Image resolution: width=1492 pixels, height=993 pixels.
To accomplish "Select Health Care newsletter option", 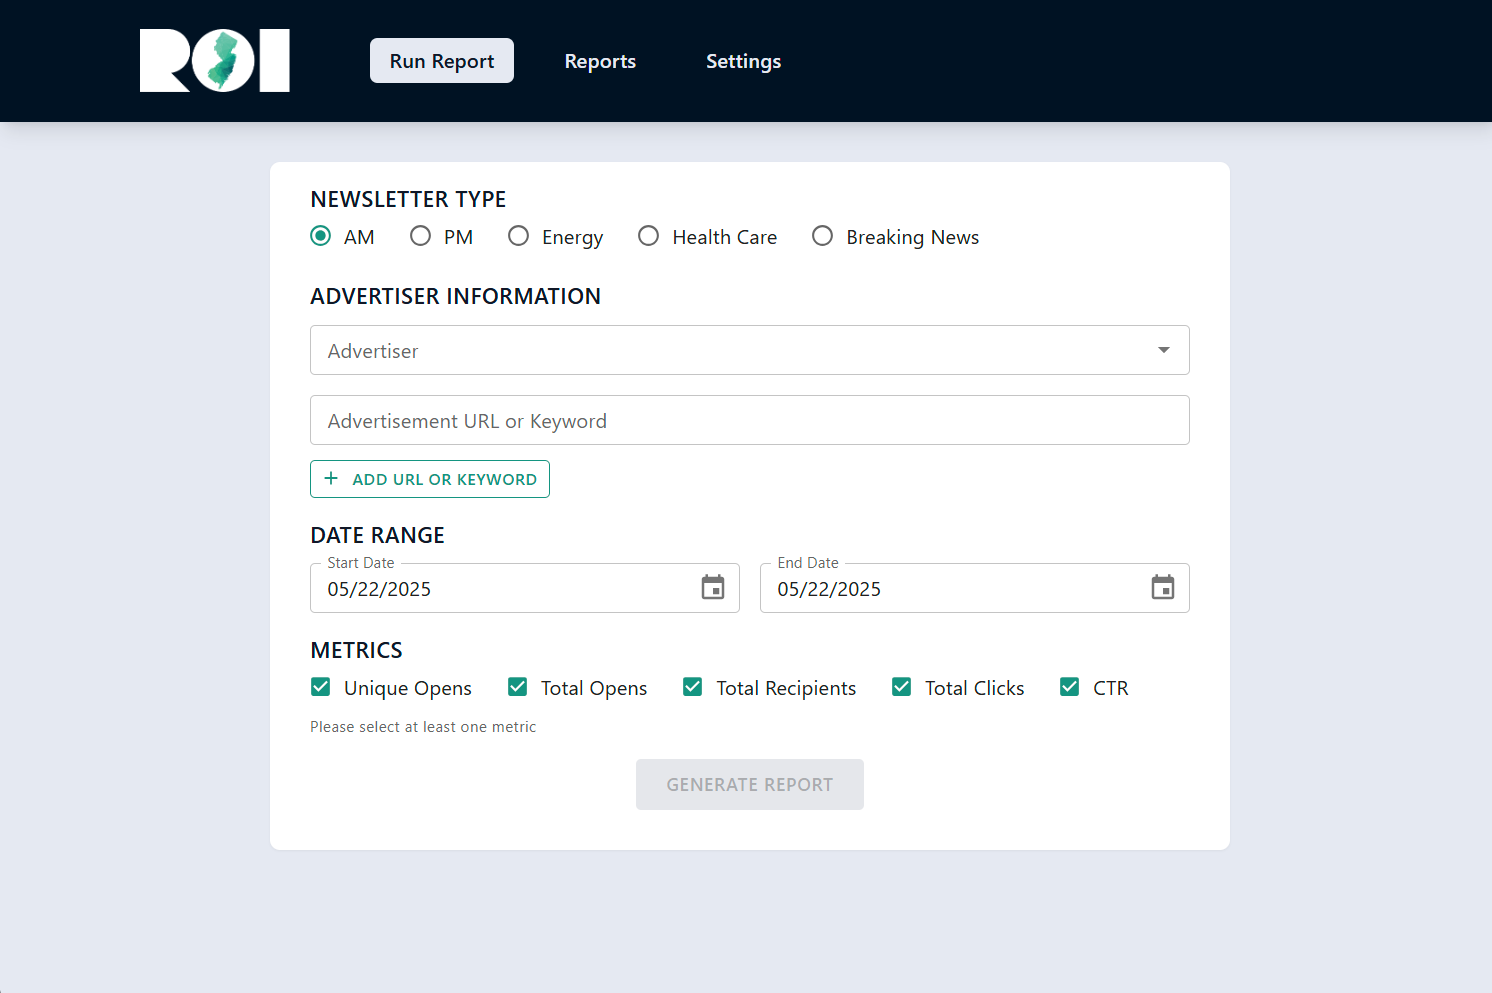I will [649, 236].
